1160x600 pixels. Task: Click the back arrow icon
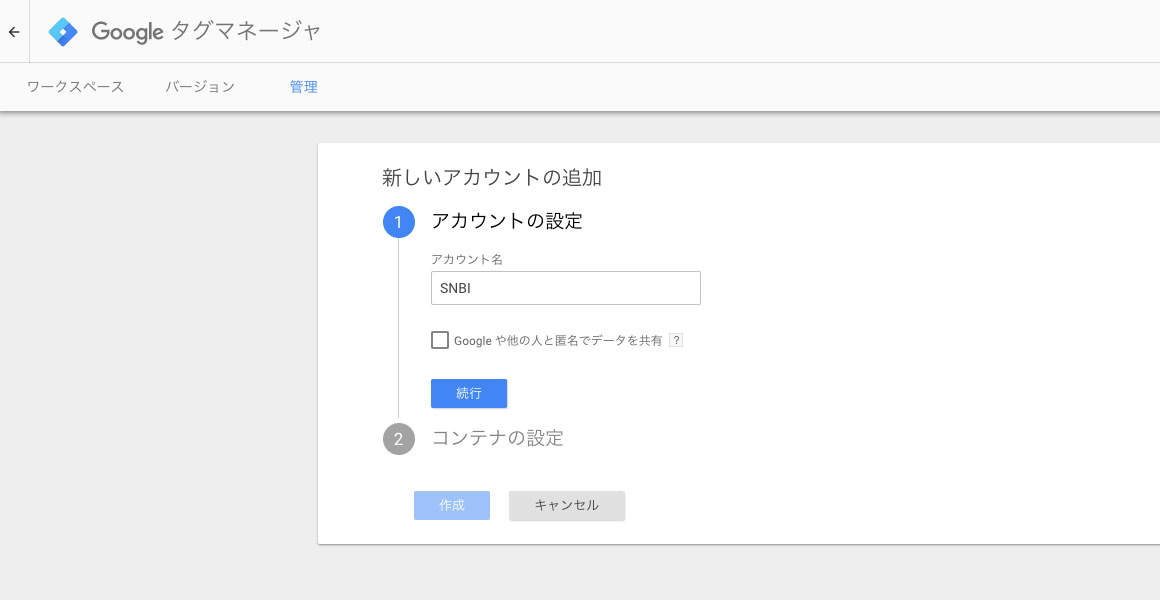click(x=14, y=32)
